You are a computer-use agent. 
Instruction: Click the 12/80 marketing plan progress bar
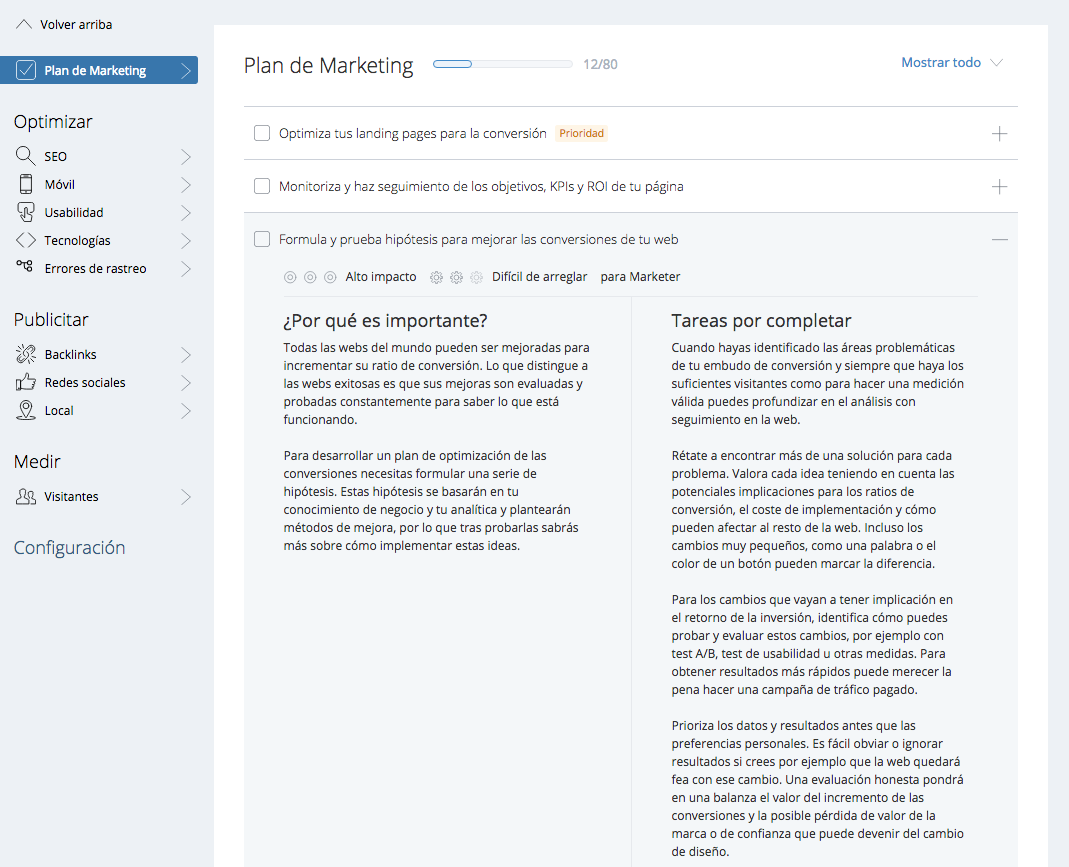pos(503,64)
